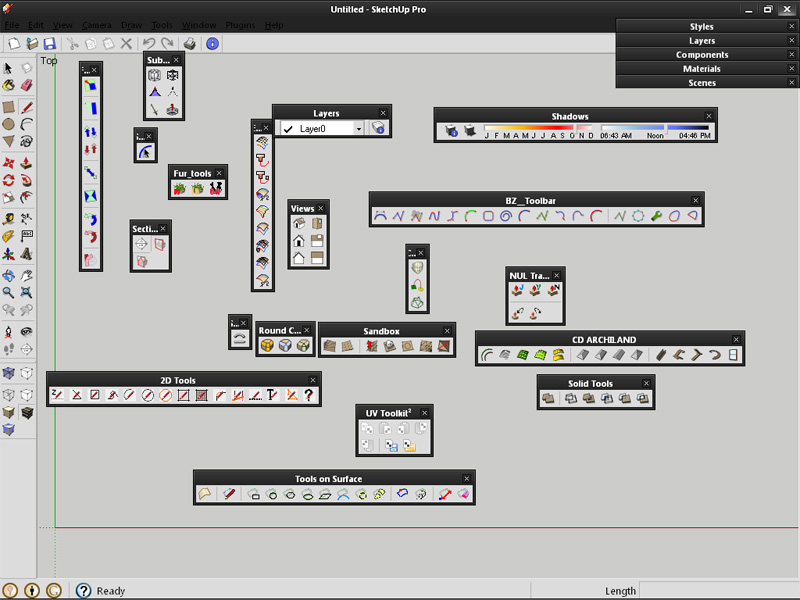Click first icon in Solid Tools toolbar
The height and width of the screenshot is (600, 800).
point(548,398)
